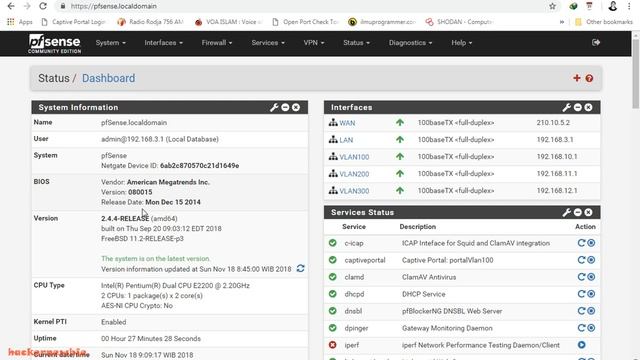The image size is (640, 360).
Task: Click the logout icon in navbar
Action: click(x=596, y=42)
